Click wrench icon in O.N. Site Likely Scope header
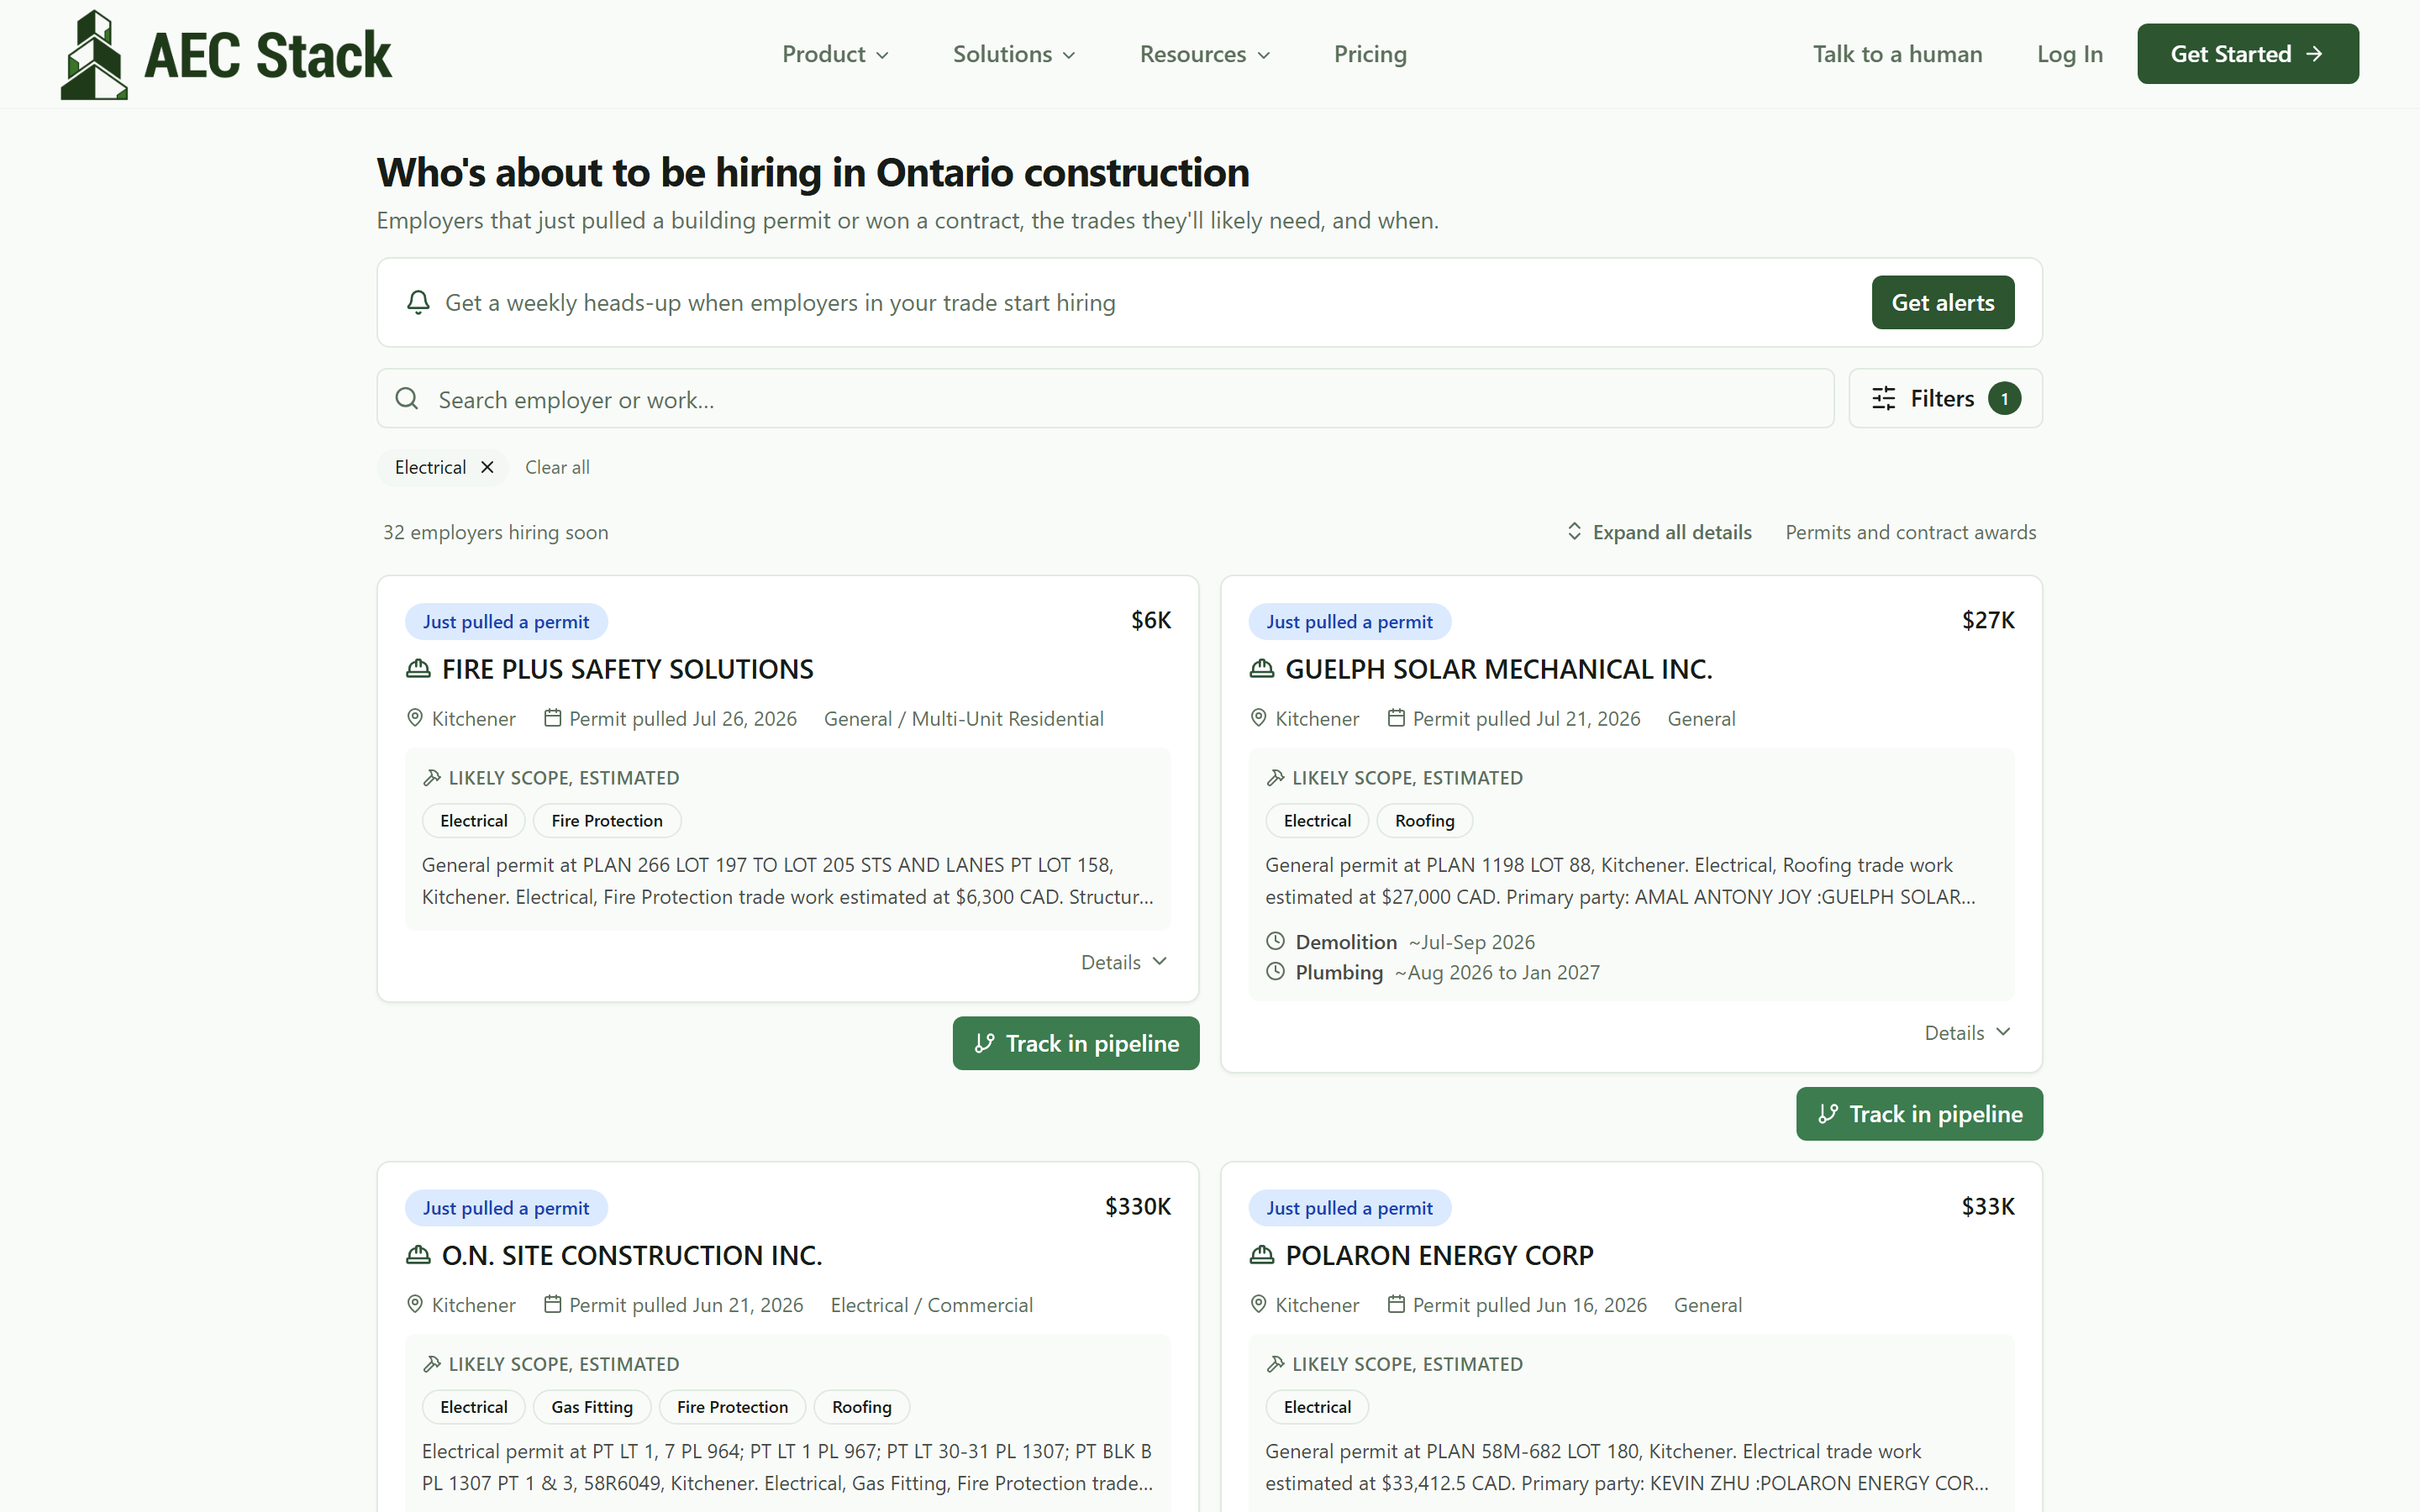 (x=432, y=1363)
